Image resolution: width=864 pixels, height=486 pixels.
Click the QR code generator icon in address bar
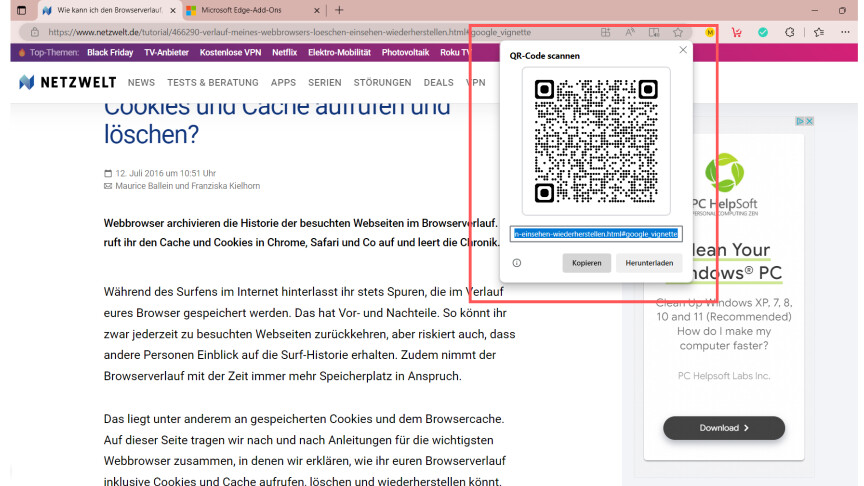[x=605, y=32]
